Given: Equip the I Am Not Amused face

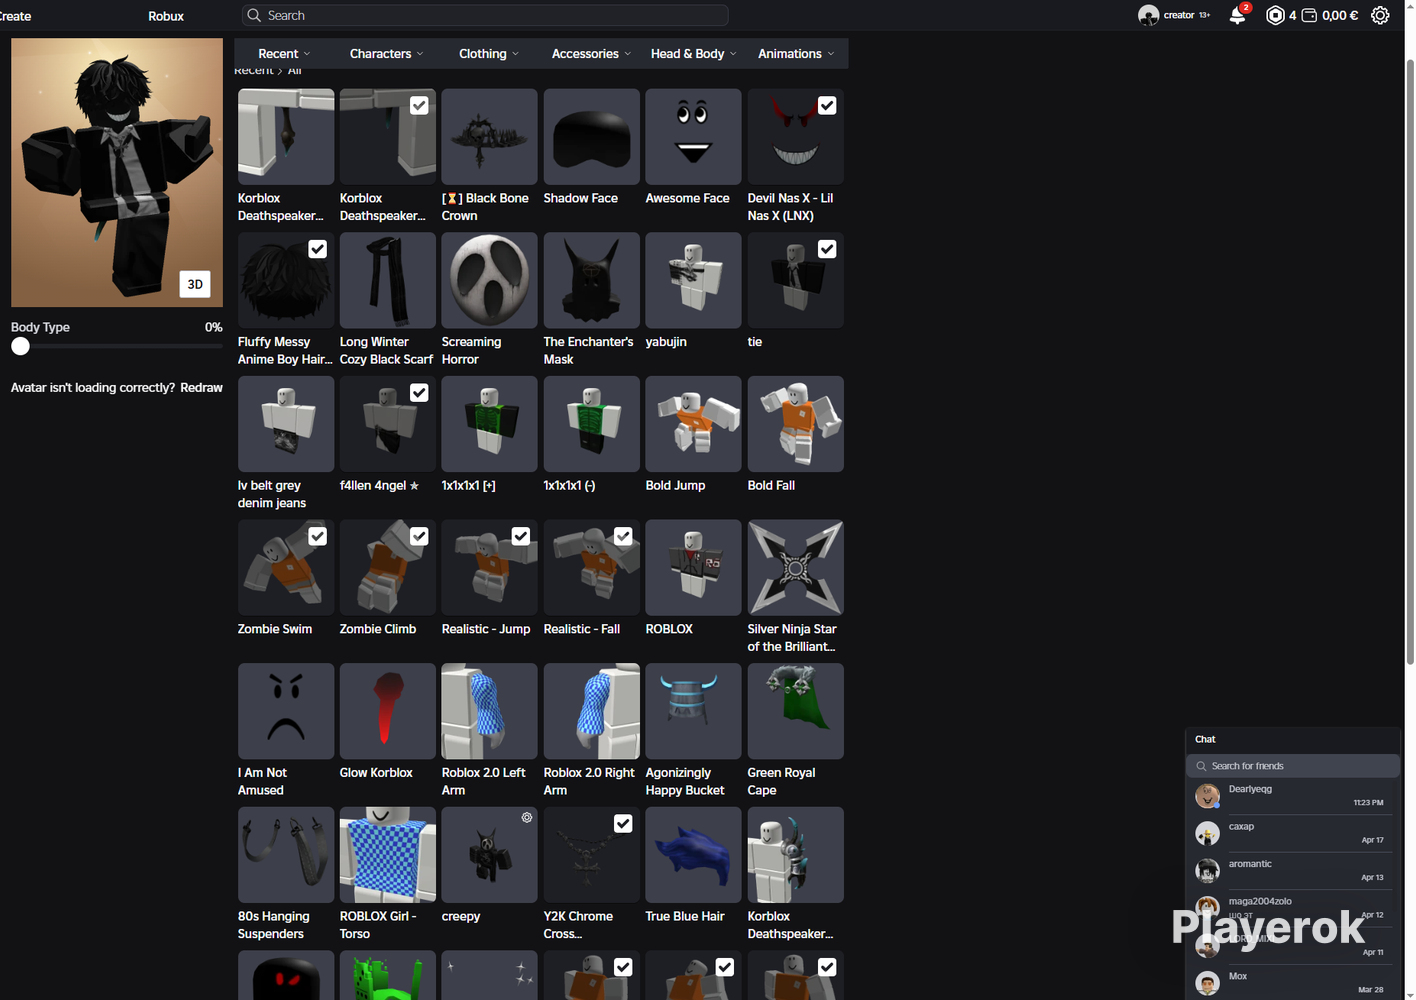Looking at the screenshot, I should [285, 711].
